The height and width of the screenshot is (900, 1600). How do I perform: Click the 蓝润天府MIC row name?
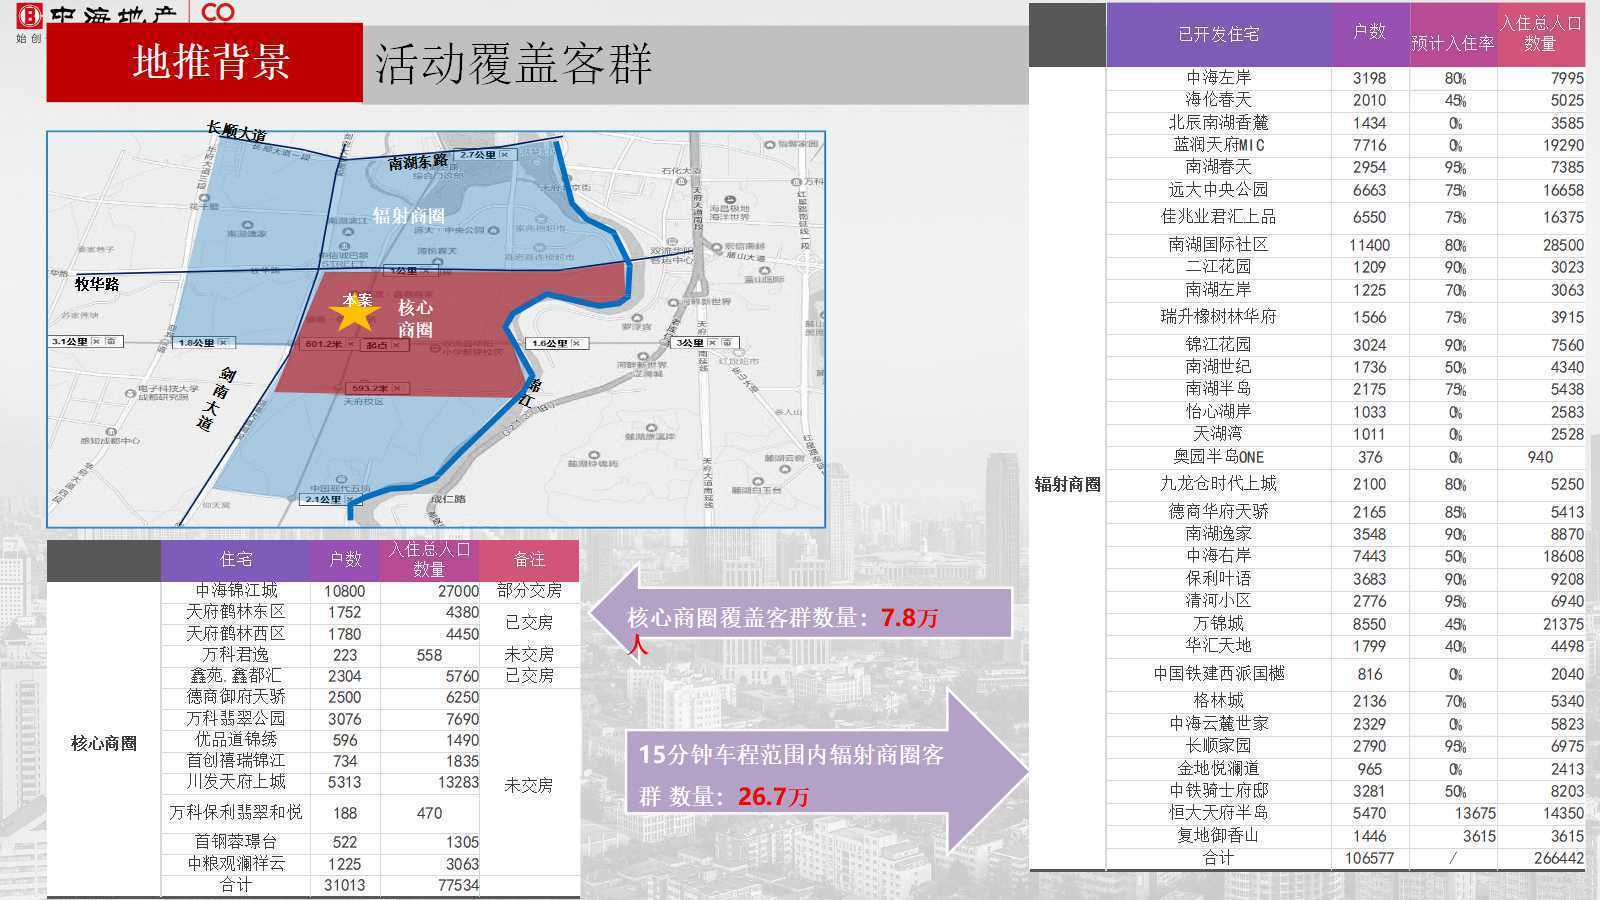click(x=1218, y=145)
